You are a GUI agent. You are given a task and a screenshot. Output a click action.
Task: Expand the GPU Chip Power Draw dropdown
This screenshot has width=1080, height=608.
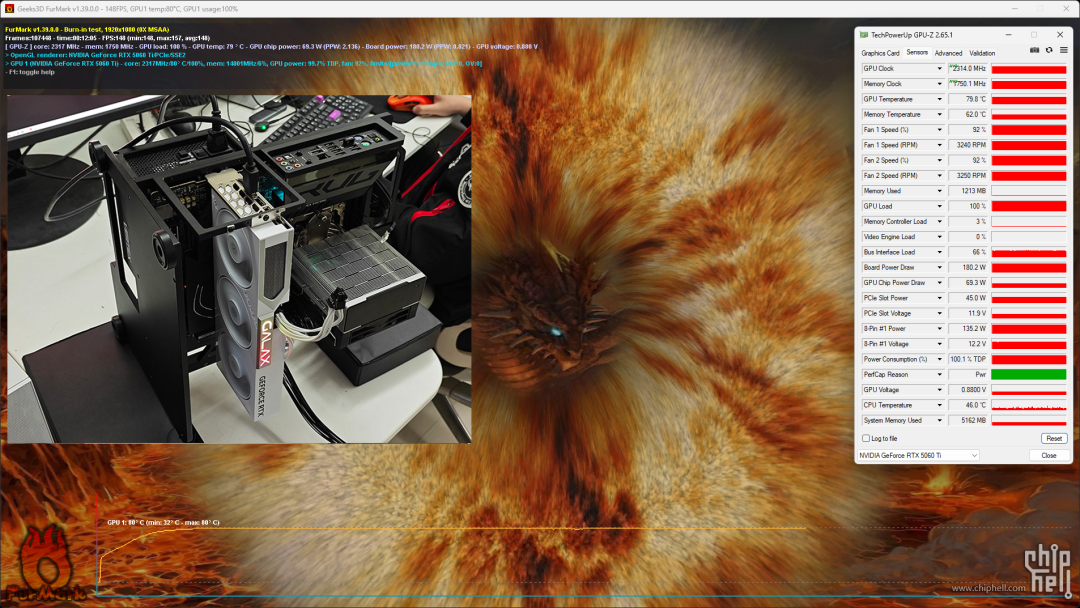939,282
